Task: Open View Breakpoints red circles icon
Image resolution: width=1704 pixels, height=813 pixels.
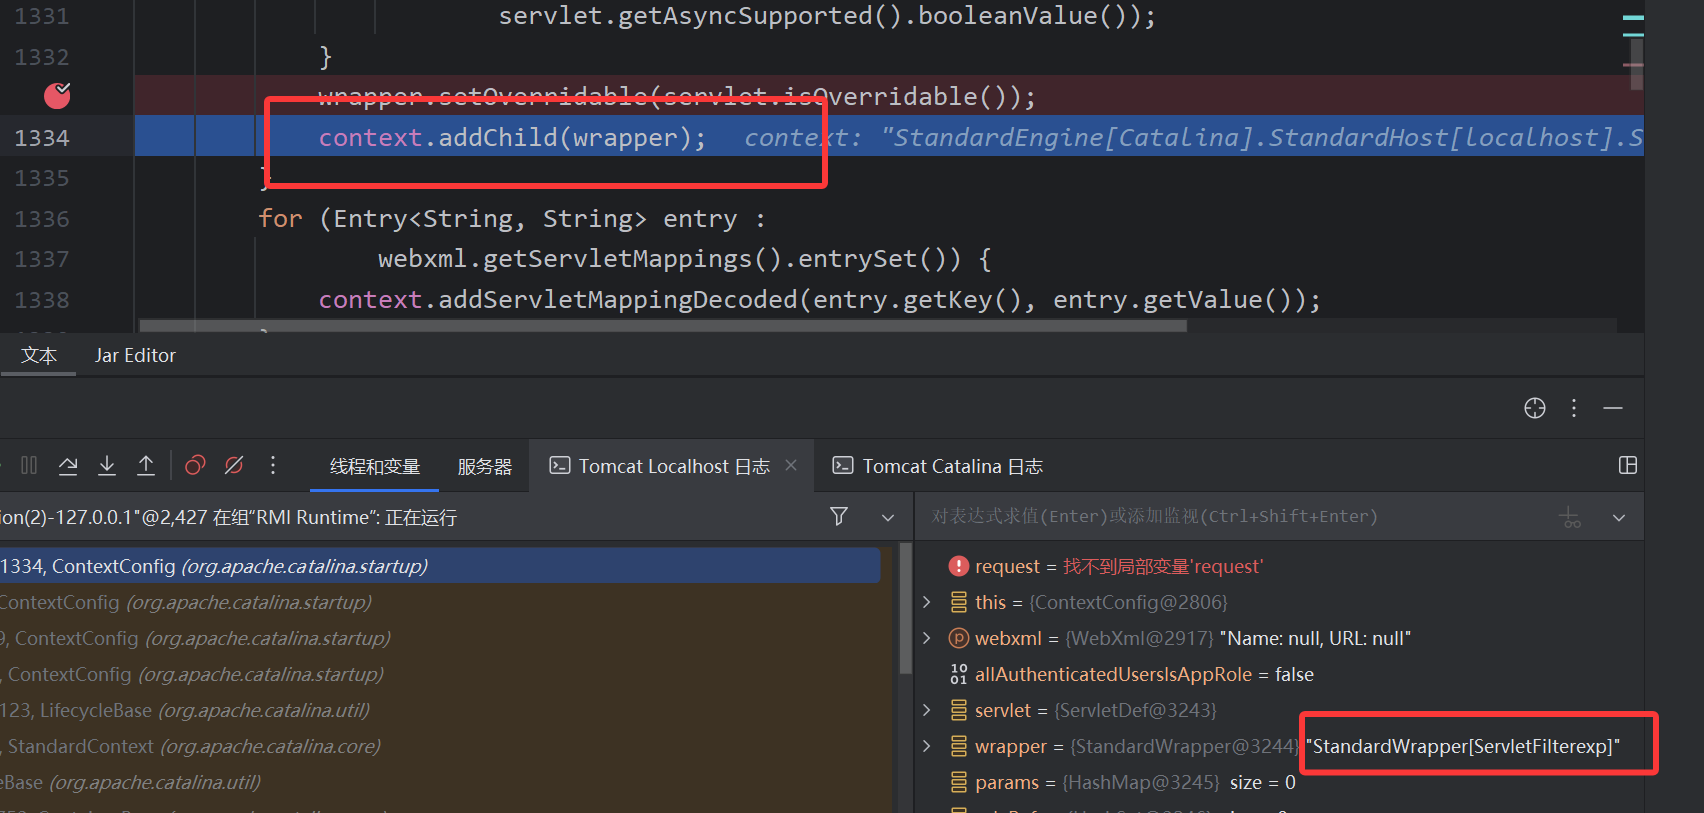Action: click(195, 466)
